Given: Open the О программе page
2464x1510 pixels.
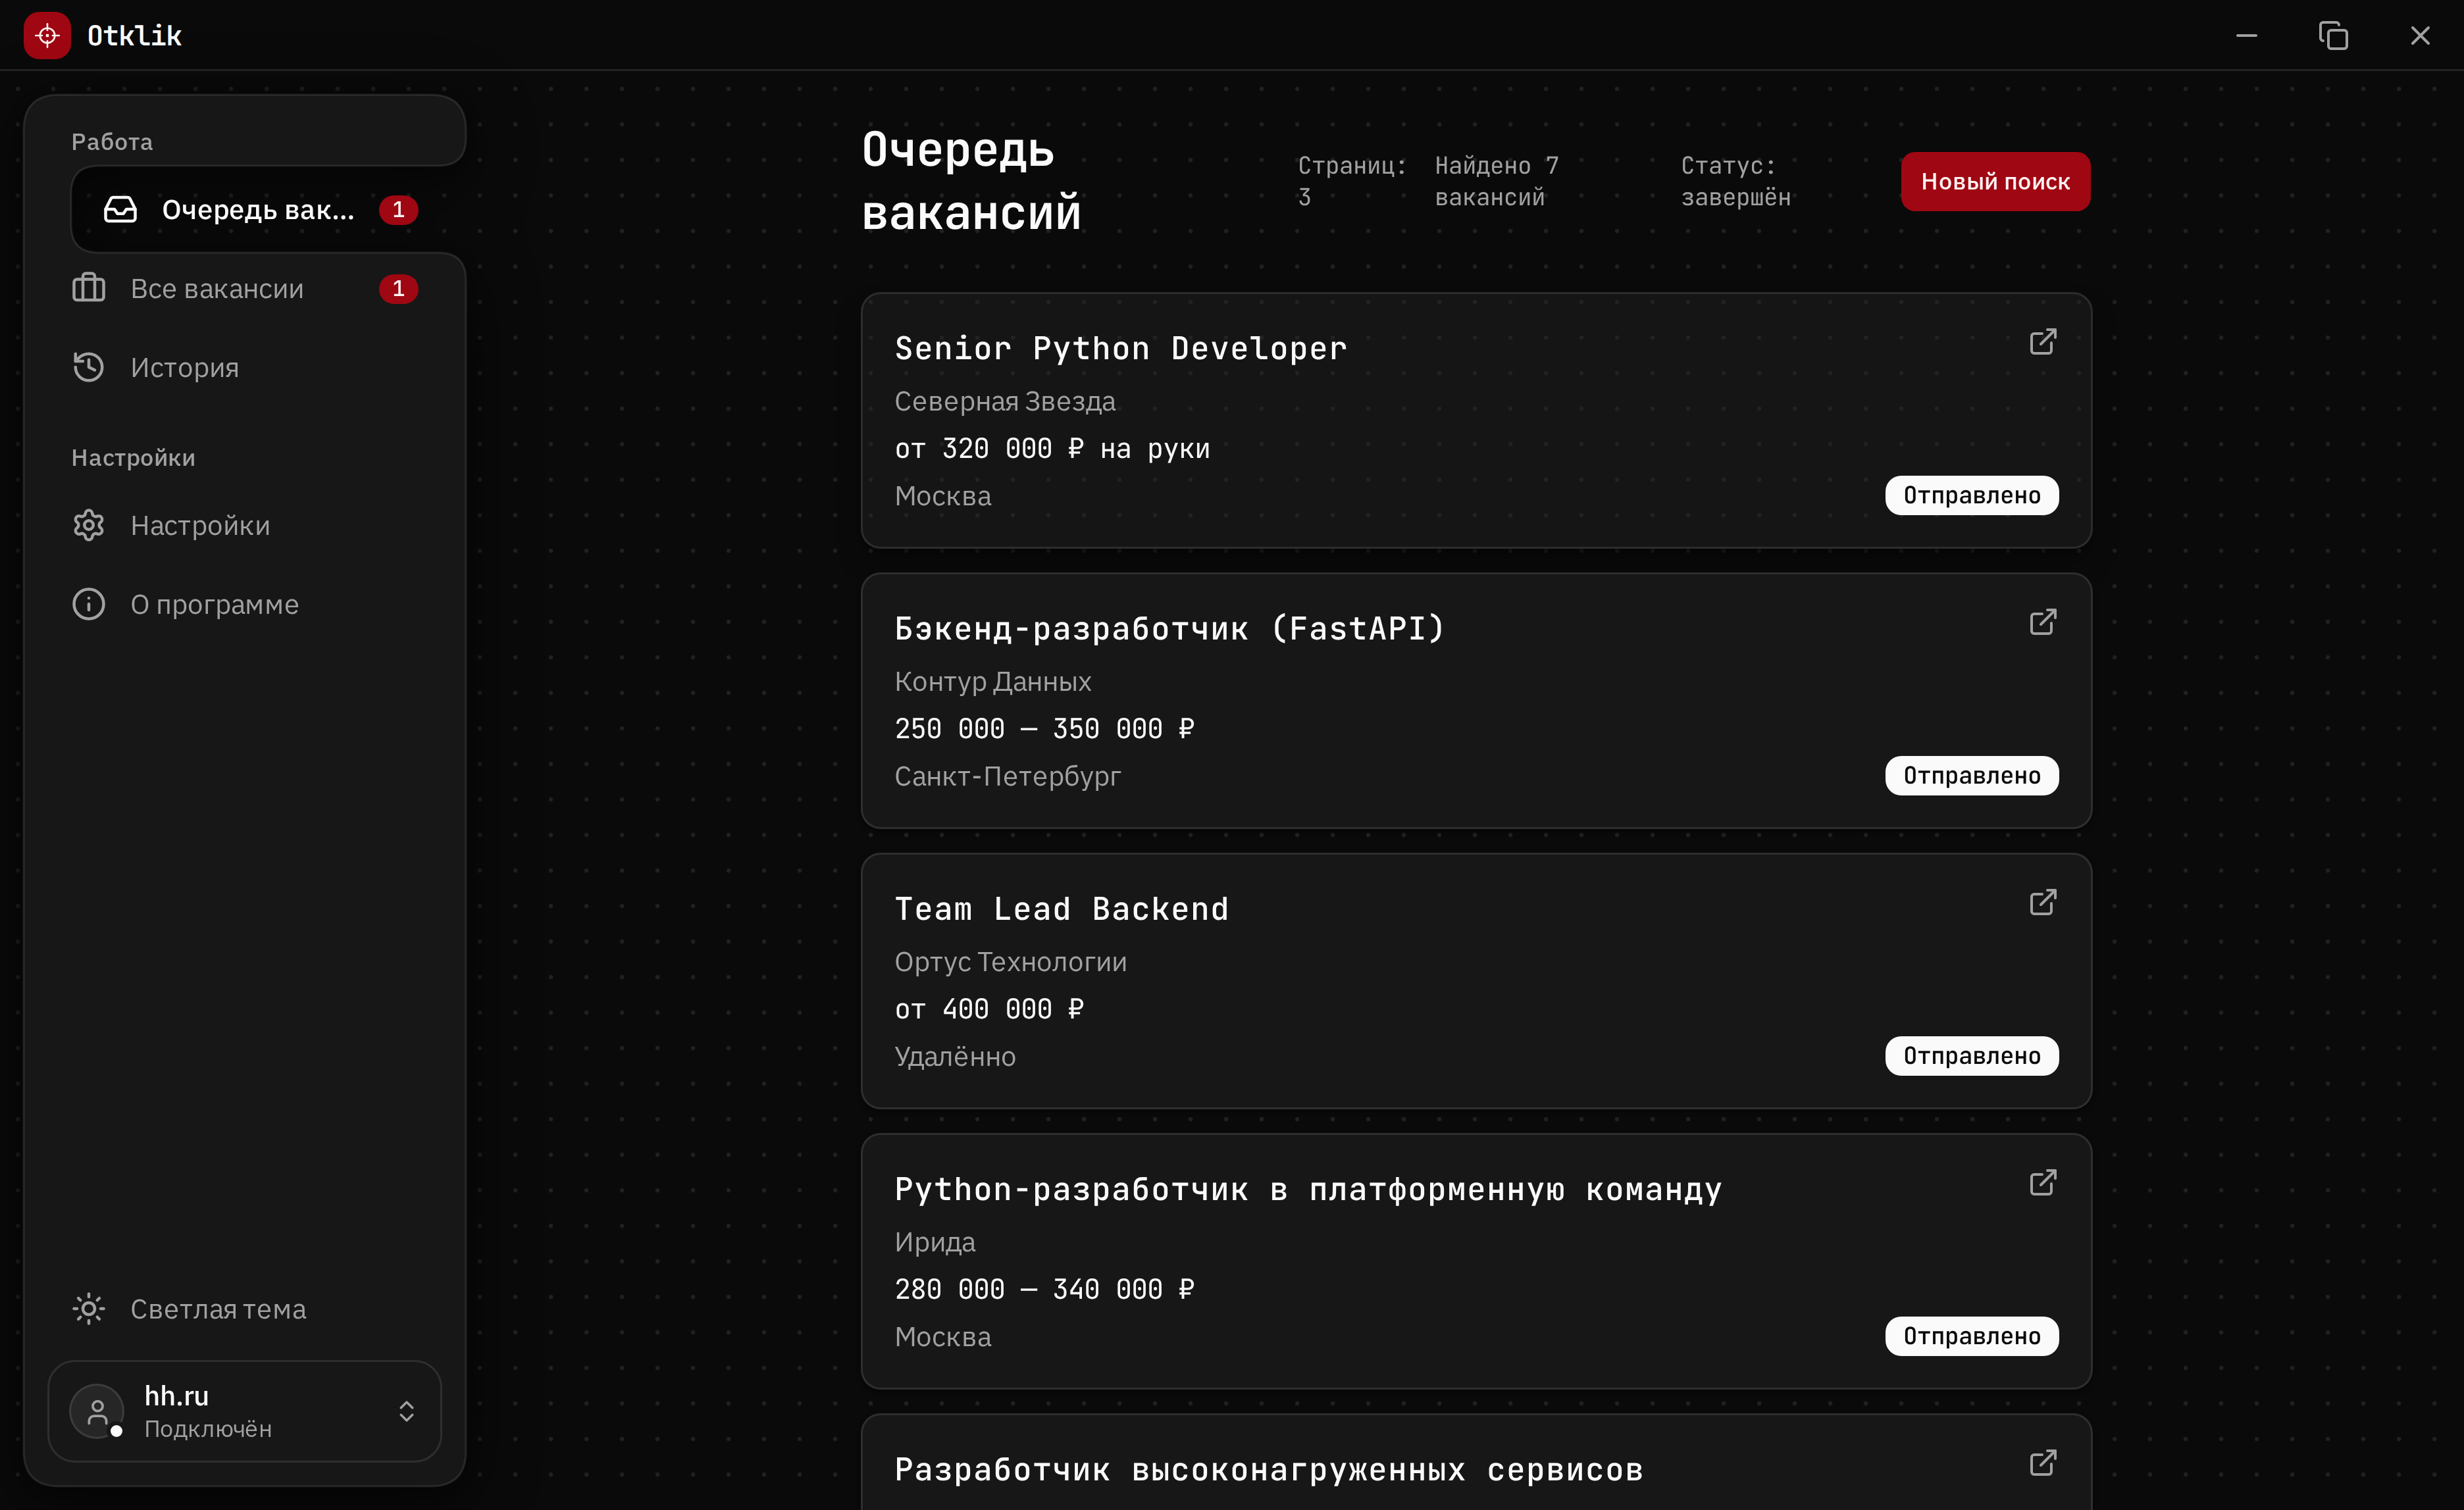Looking at the screenshot, I should 244,604.
